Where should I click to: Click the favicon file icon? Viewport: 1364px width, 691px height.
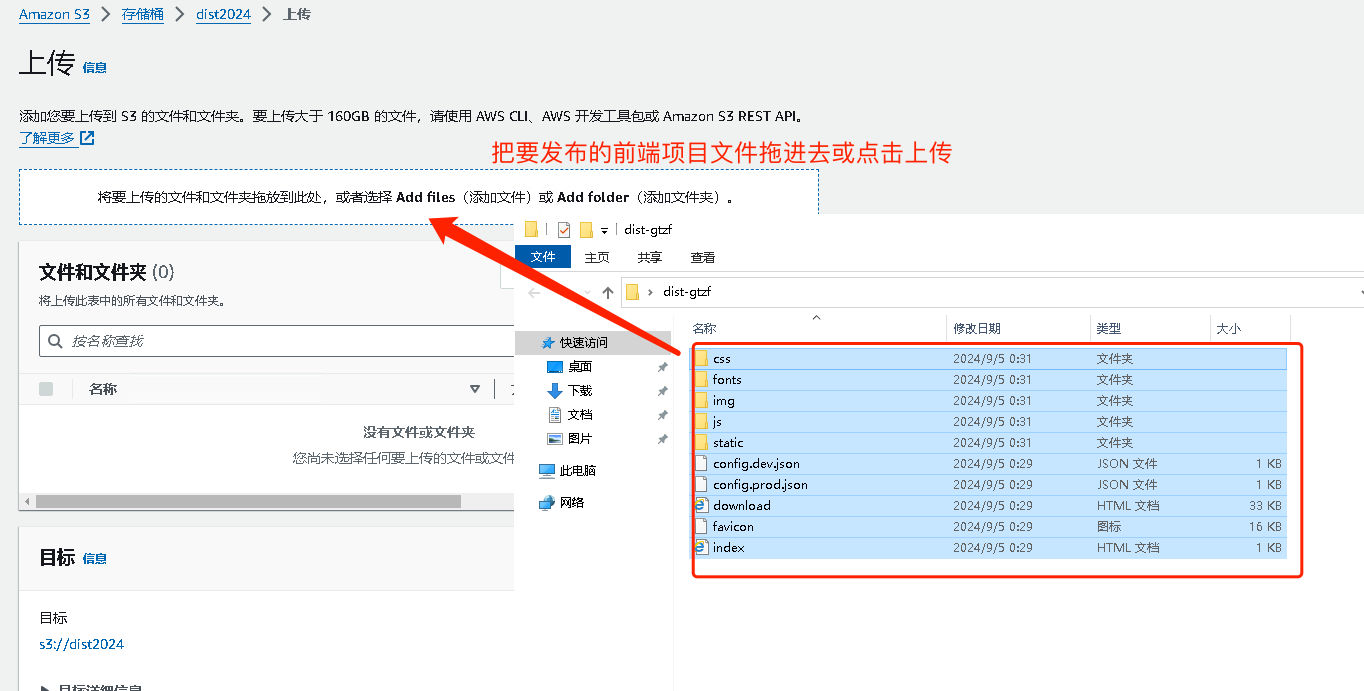701,526
